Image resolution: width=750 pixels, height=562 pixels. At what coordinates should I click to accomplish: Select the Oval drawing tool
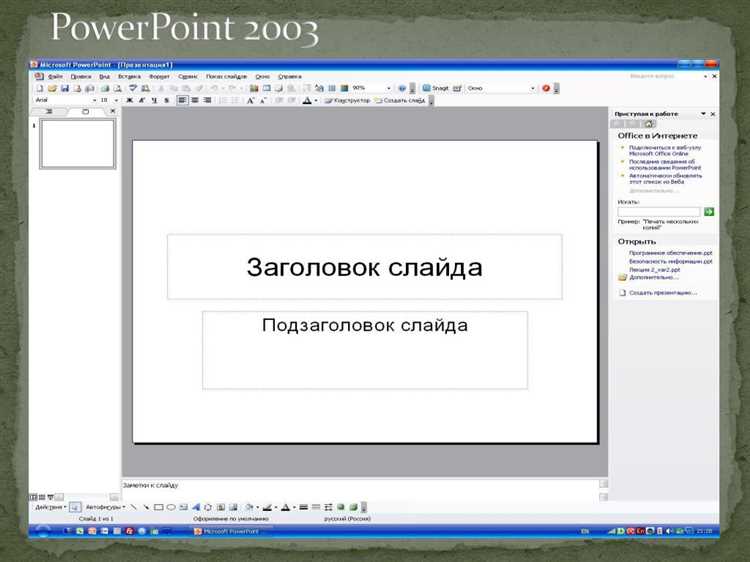[171, 507]
